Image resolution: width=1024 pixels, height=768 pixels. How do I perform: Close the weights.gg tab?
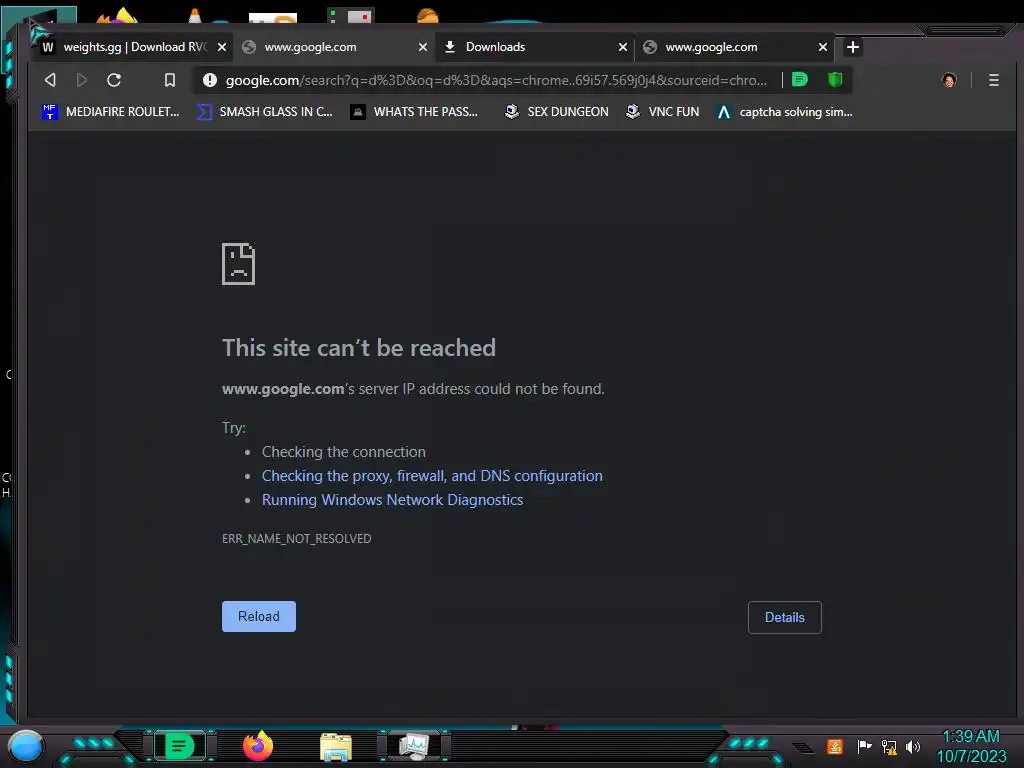222,47
